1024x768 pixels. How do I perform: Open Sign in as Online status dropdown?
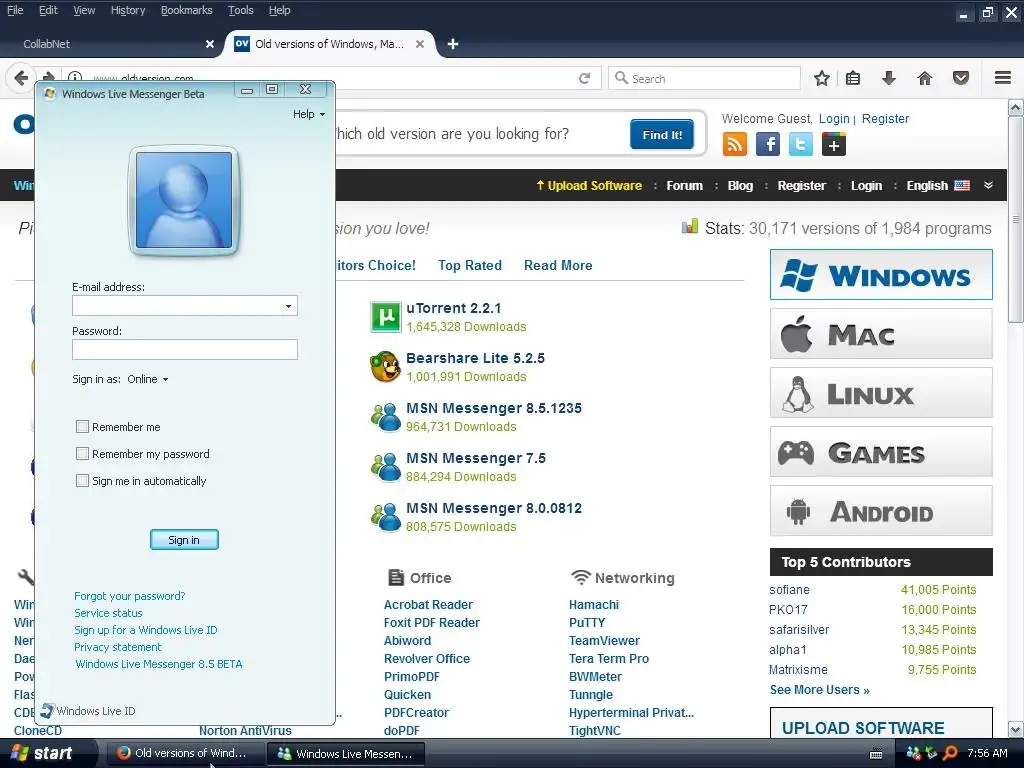click(148, 379)
